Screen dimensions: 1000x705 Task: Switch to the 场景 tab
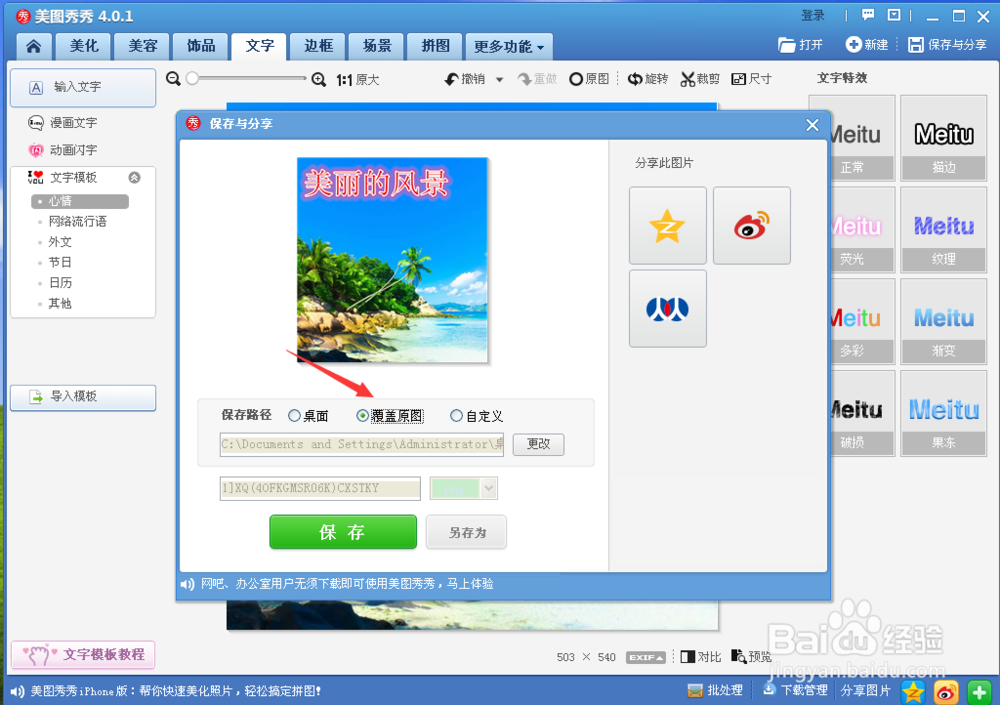[x=377, y=46]
